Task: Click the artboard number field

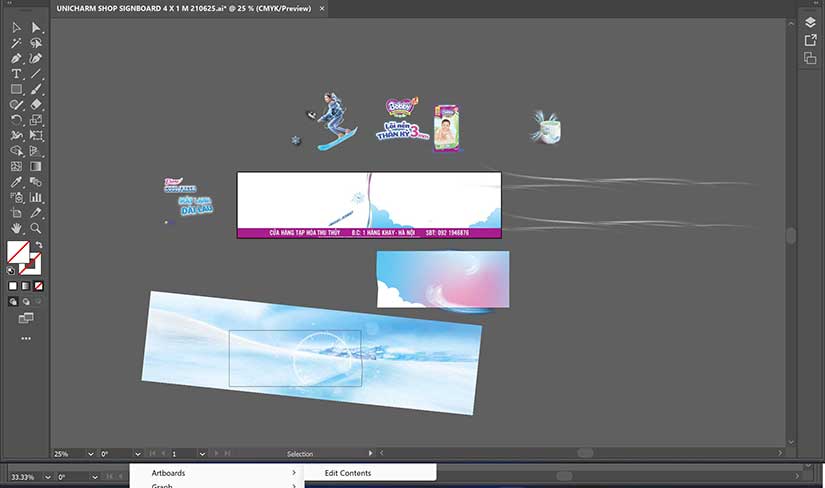Action: coord(183,454)
